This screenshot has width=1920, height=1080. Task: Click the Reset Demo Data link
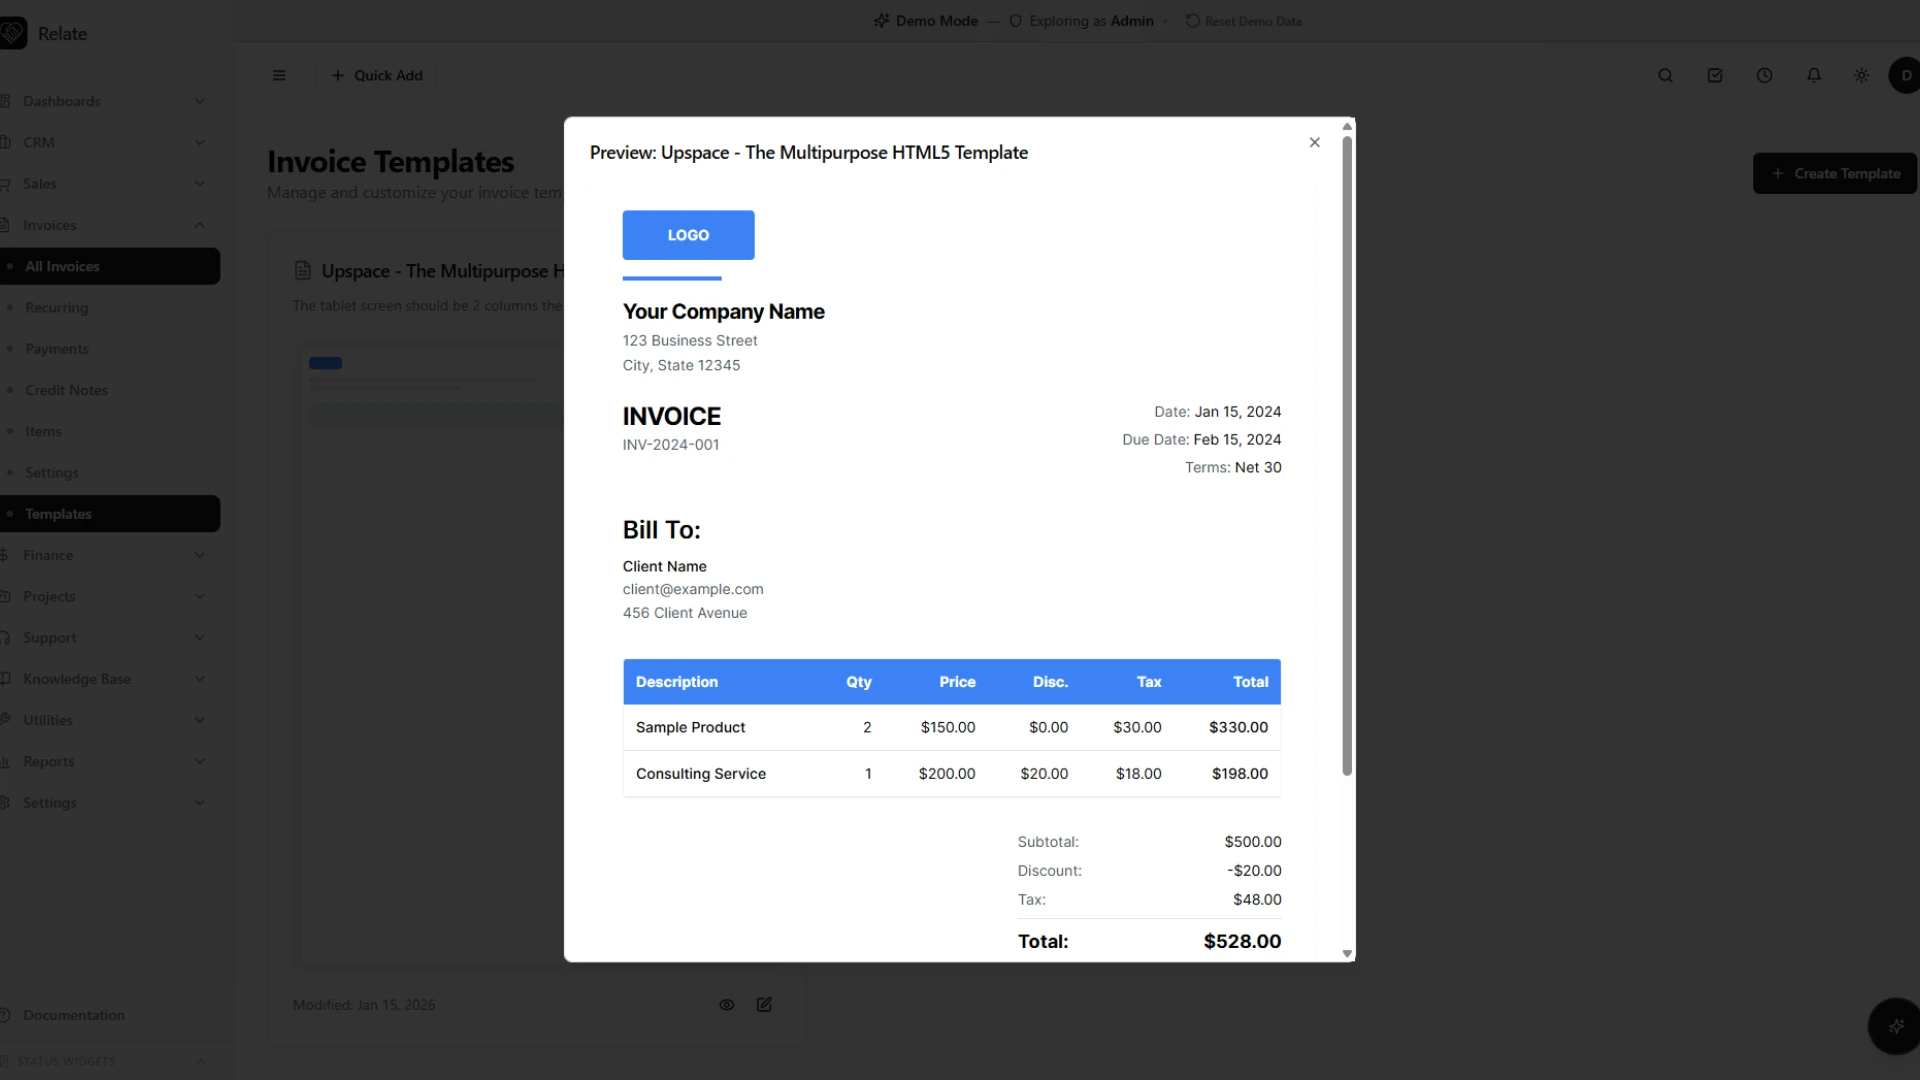(x=1244, y=21)
